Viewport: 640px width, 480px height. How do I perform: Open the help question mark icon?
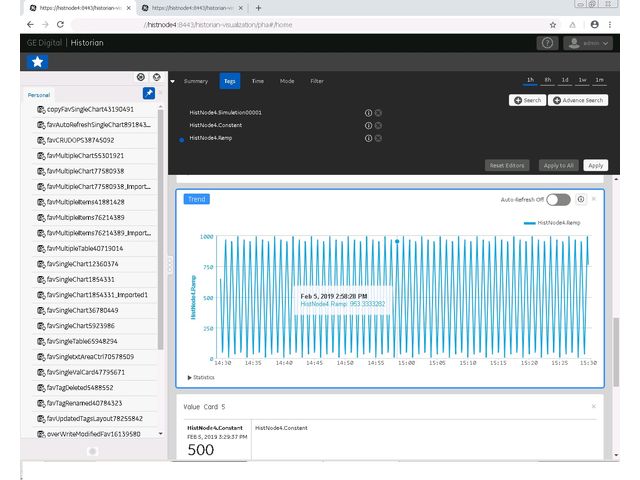(547, 43)
